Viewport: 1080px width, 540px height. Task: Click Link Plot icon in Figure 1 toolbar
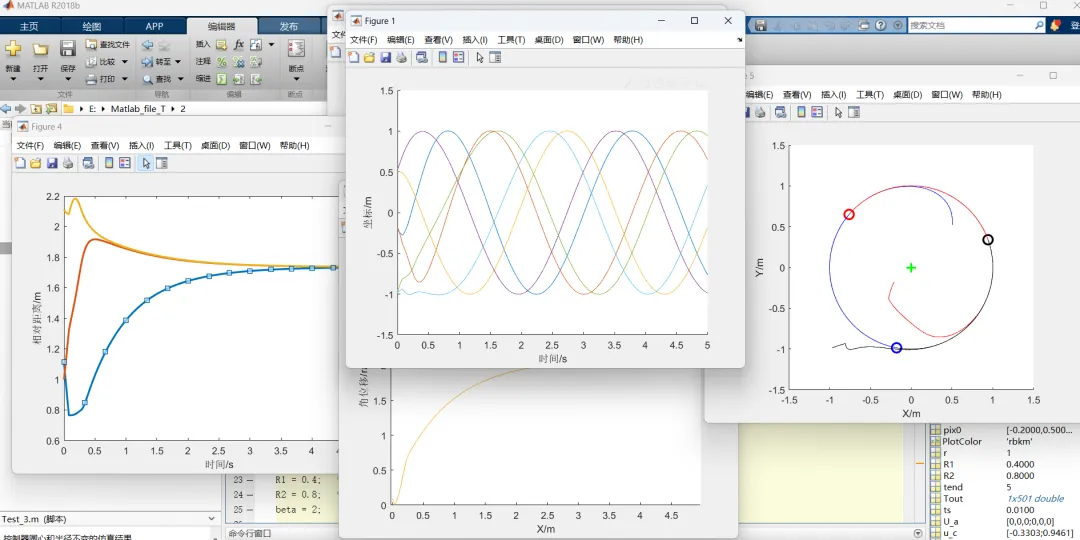pyautogui.click(x=422, y=58)
